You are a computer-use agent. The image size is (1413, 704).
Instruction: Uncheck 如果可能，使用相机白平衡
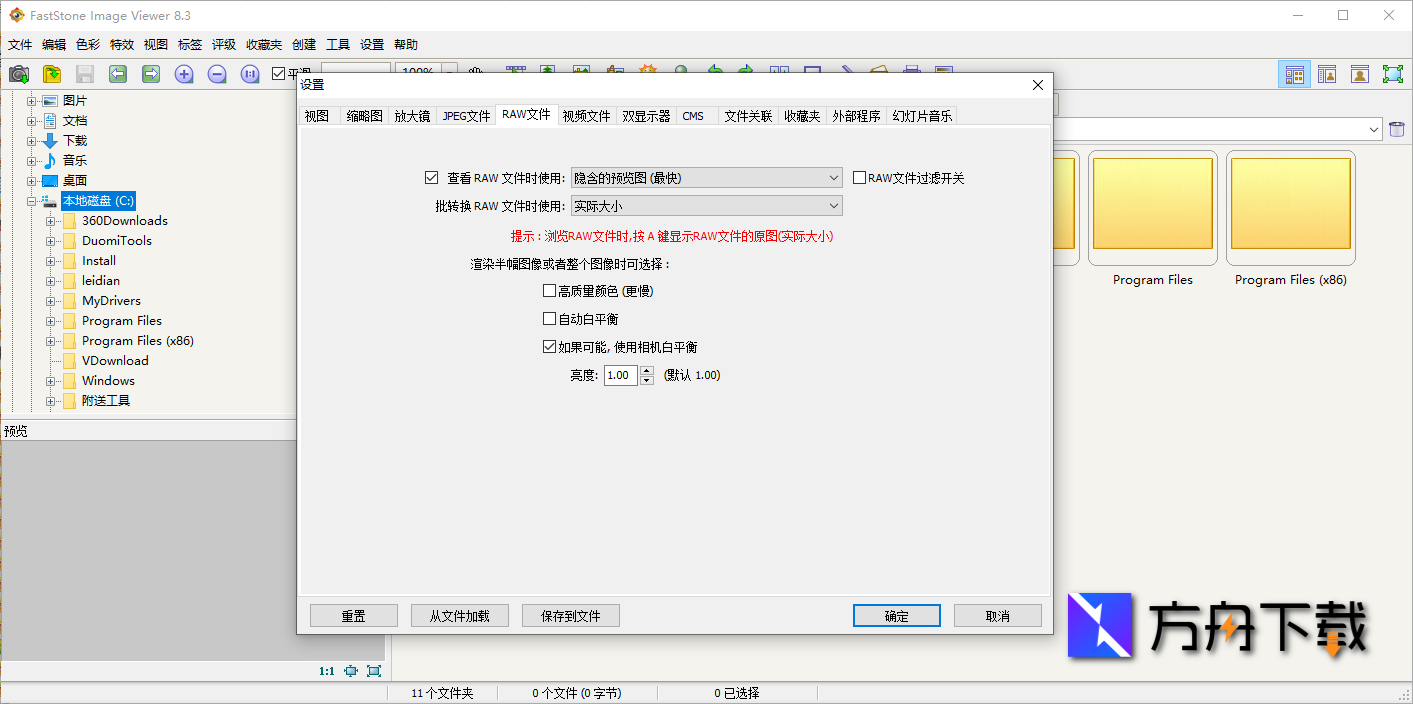pyautogui.click(x=550, y=346)
